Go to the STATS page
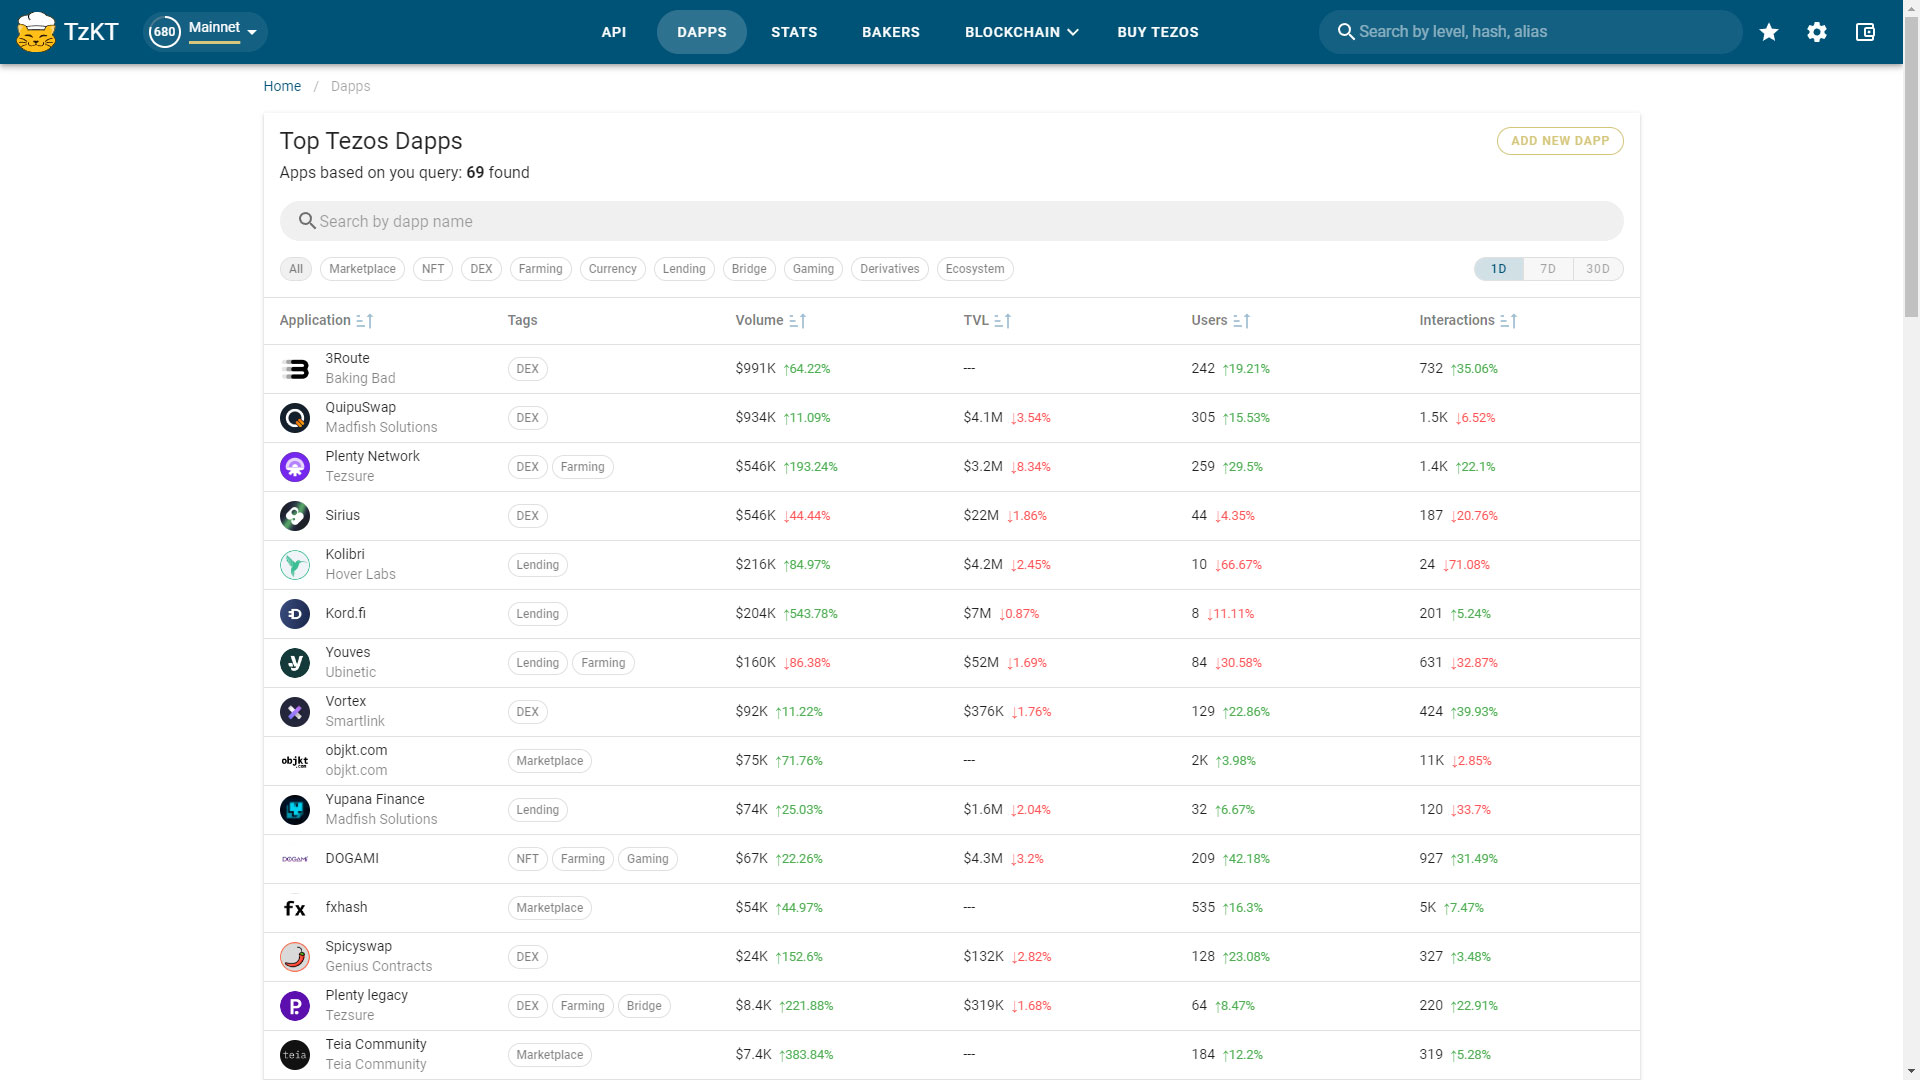Viewport: 1920px width, 1080px height. click(794, 31)
